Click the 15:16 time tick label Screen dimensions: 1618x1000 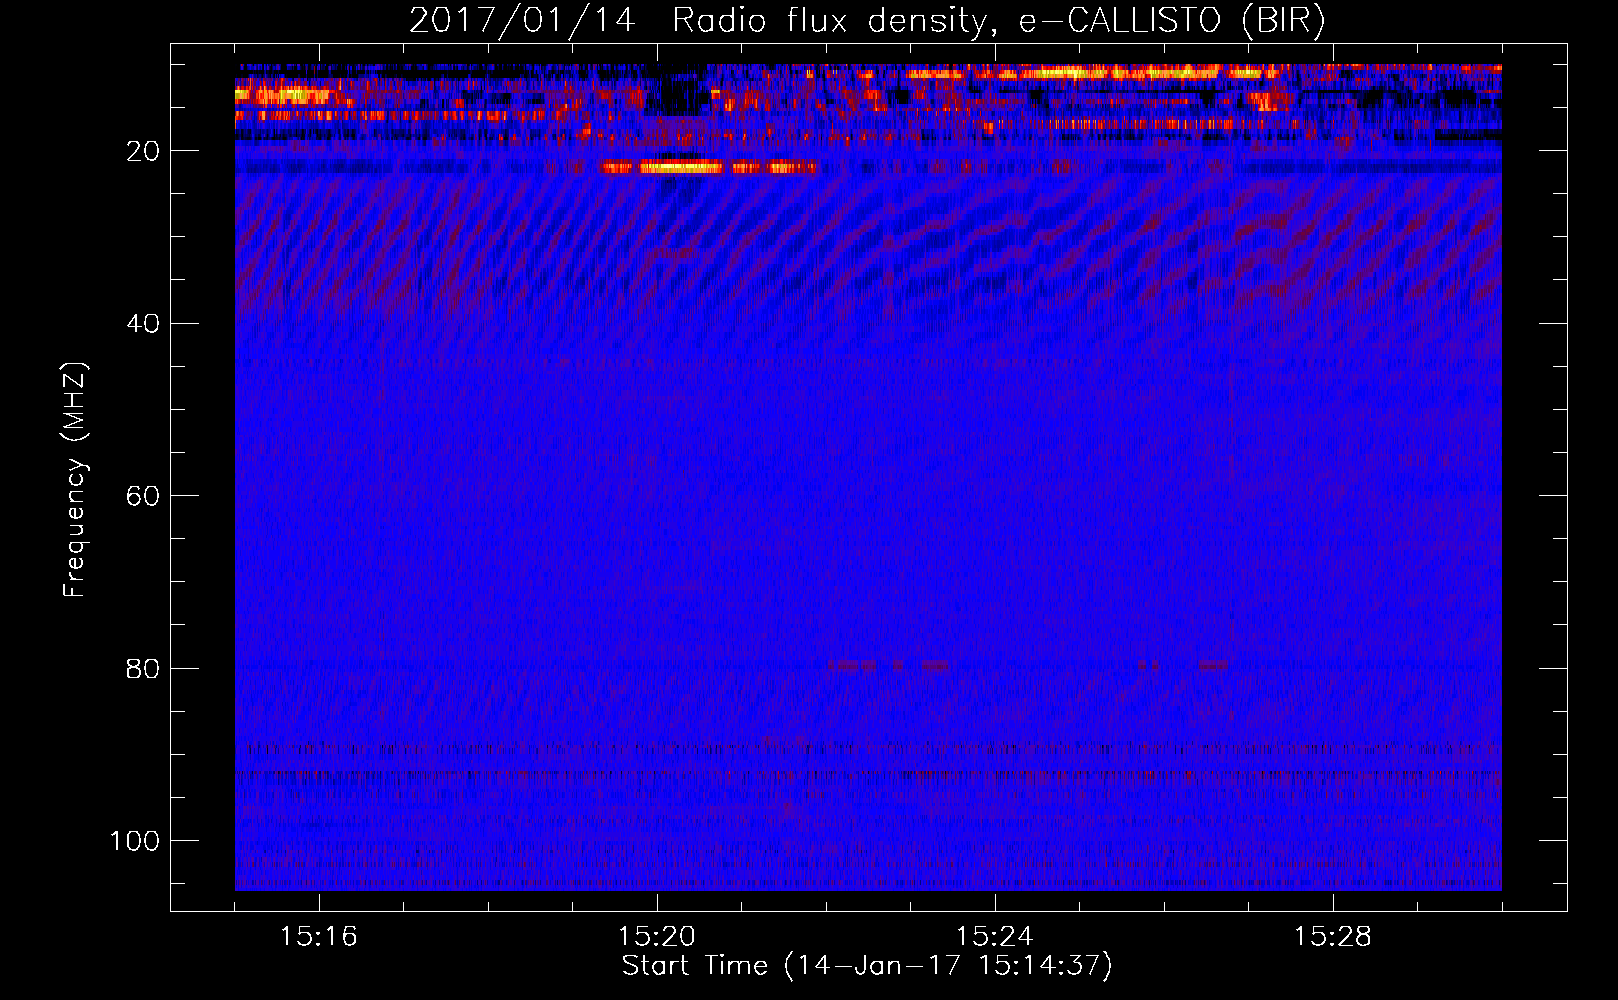click(x=319, y=937)
